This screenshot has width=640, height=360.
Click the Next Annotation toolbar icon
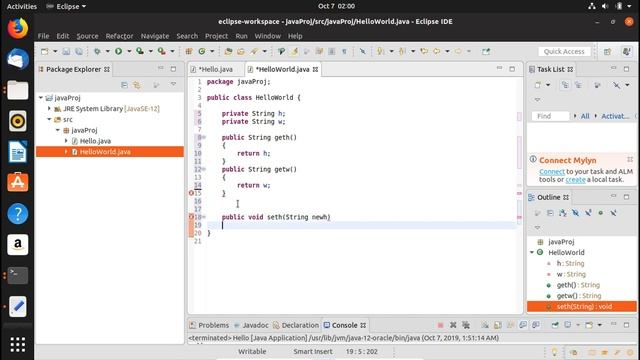381,51
